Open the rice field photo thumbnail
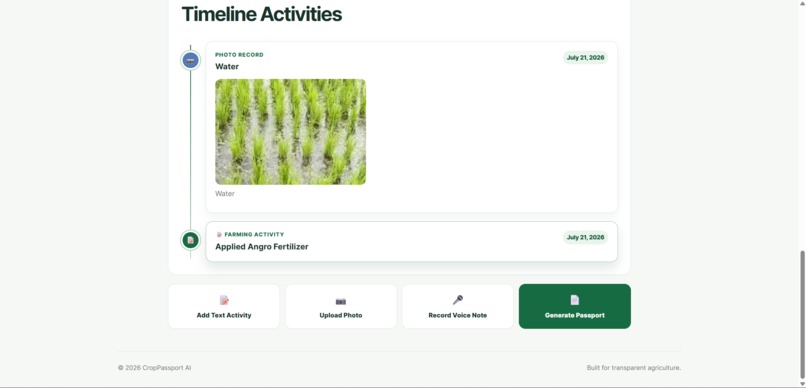The width and height of the screenshot is (806, 388). (290, 132)
